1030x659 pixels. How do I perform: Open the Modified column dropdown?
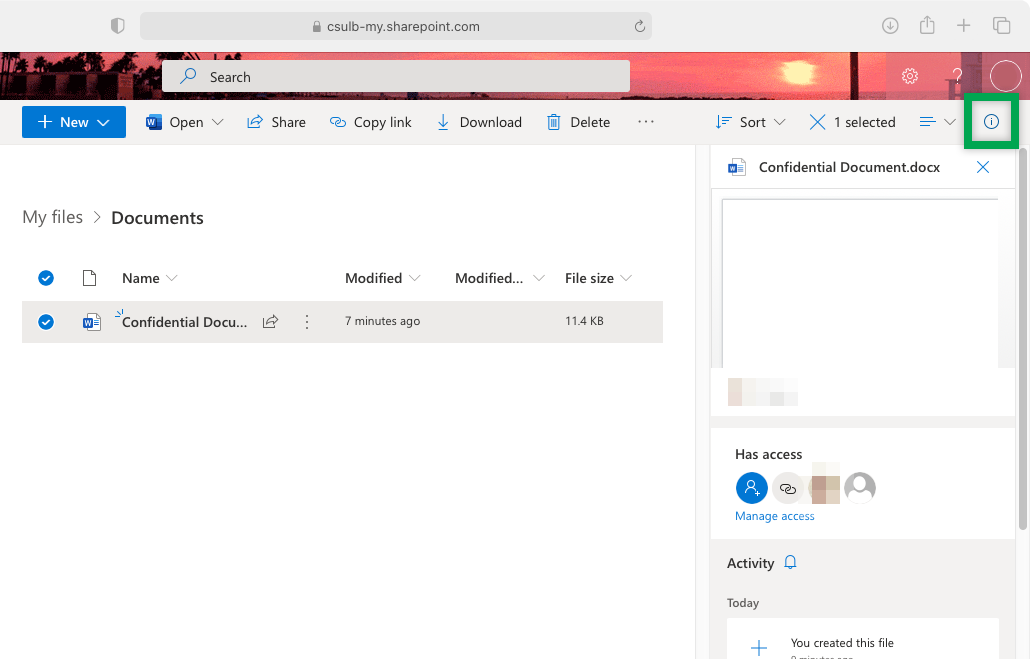coord(414,278)
